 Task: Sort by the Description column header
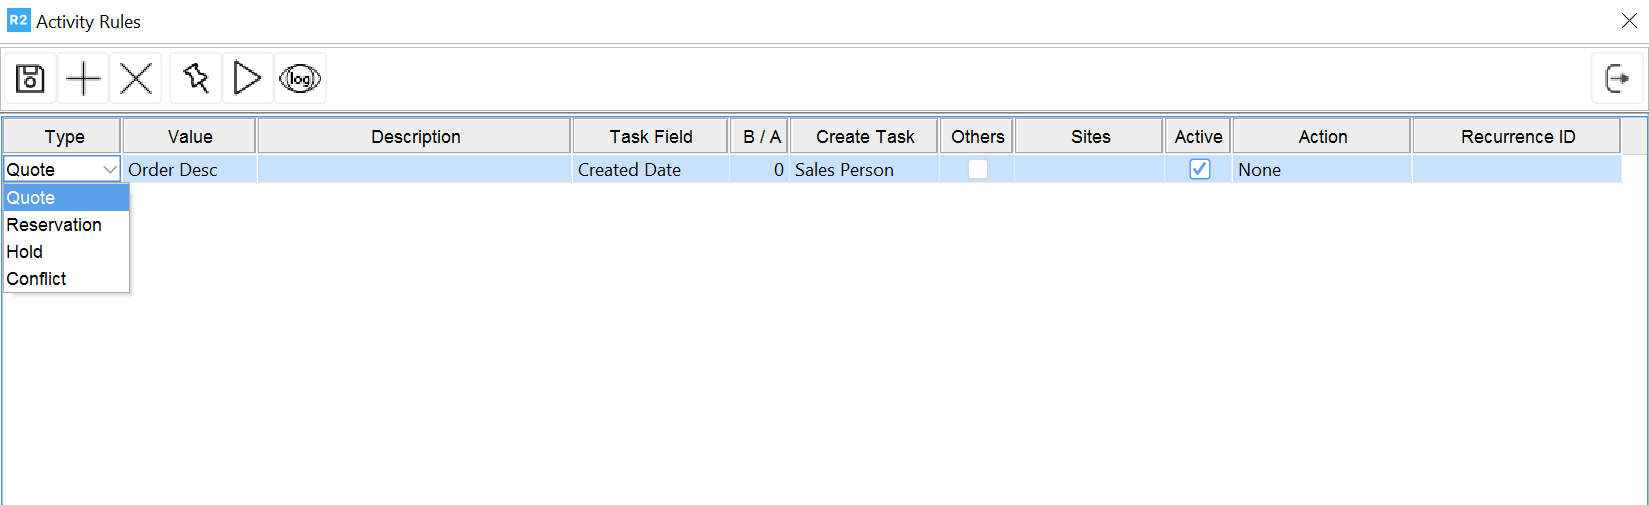[415, 136]
